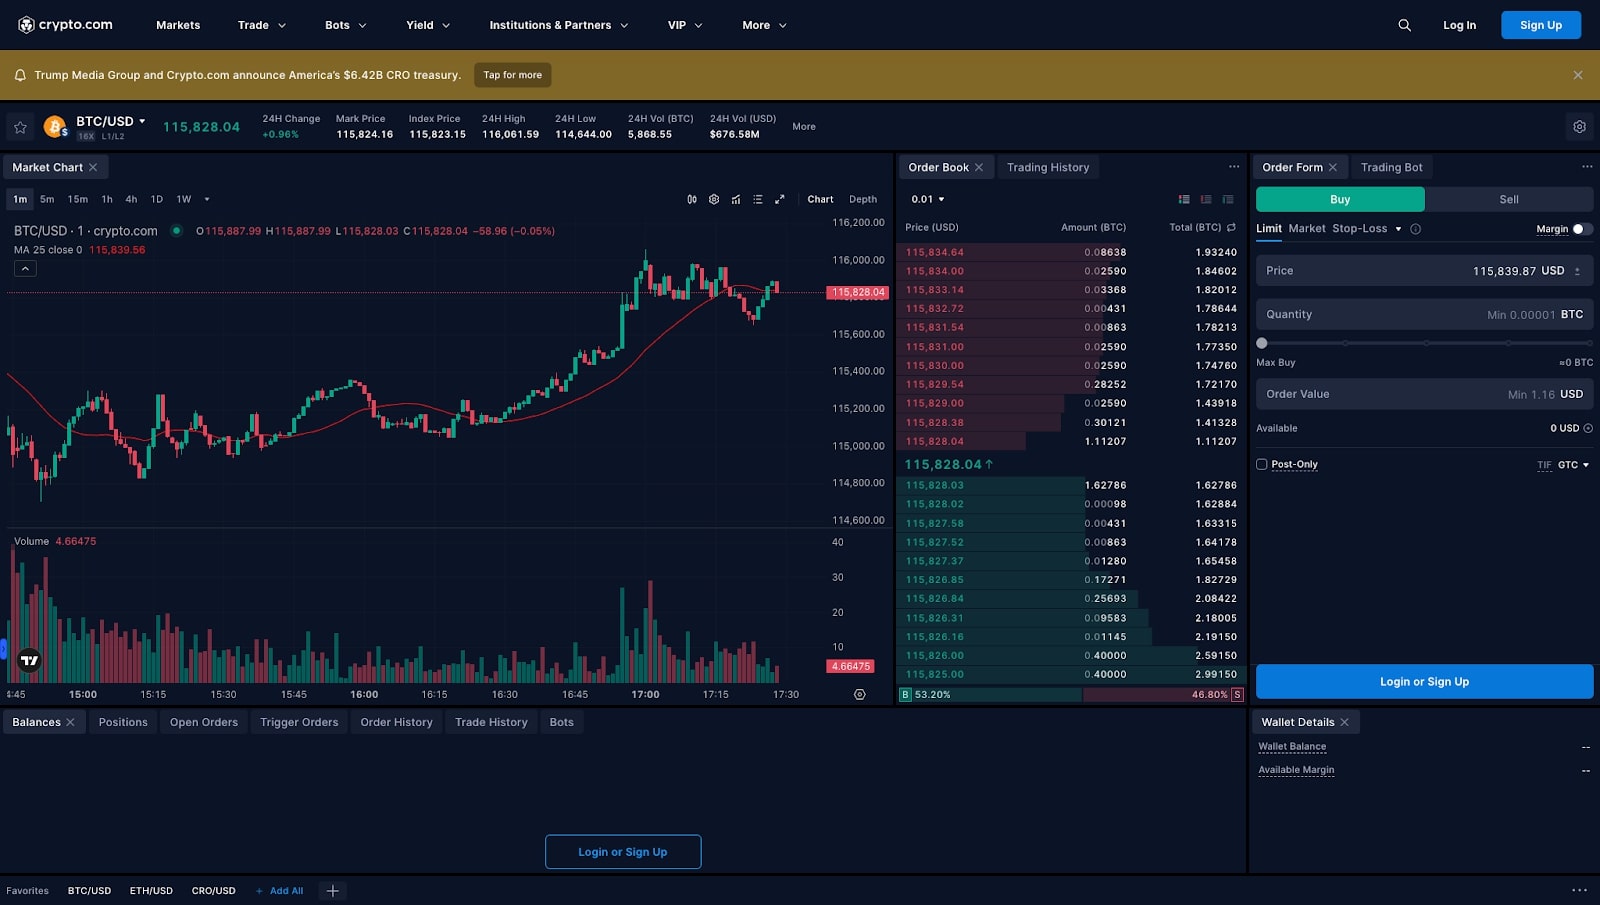Viewport: 1600px width, 905px height.
Task: Open the chart settings gear icon
Action: (x=714, y=199)
